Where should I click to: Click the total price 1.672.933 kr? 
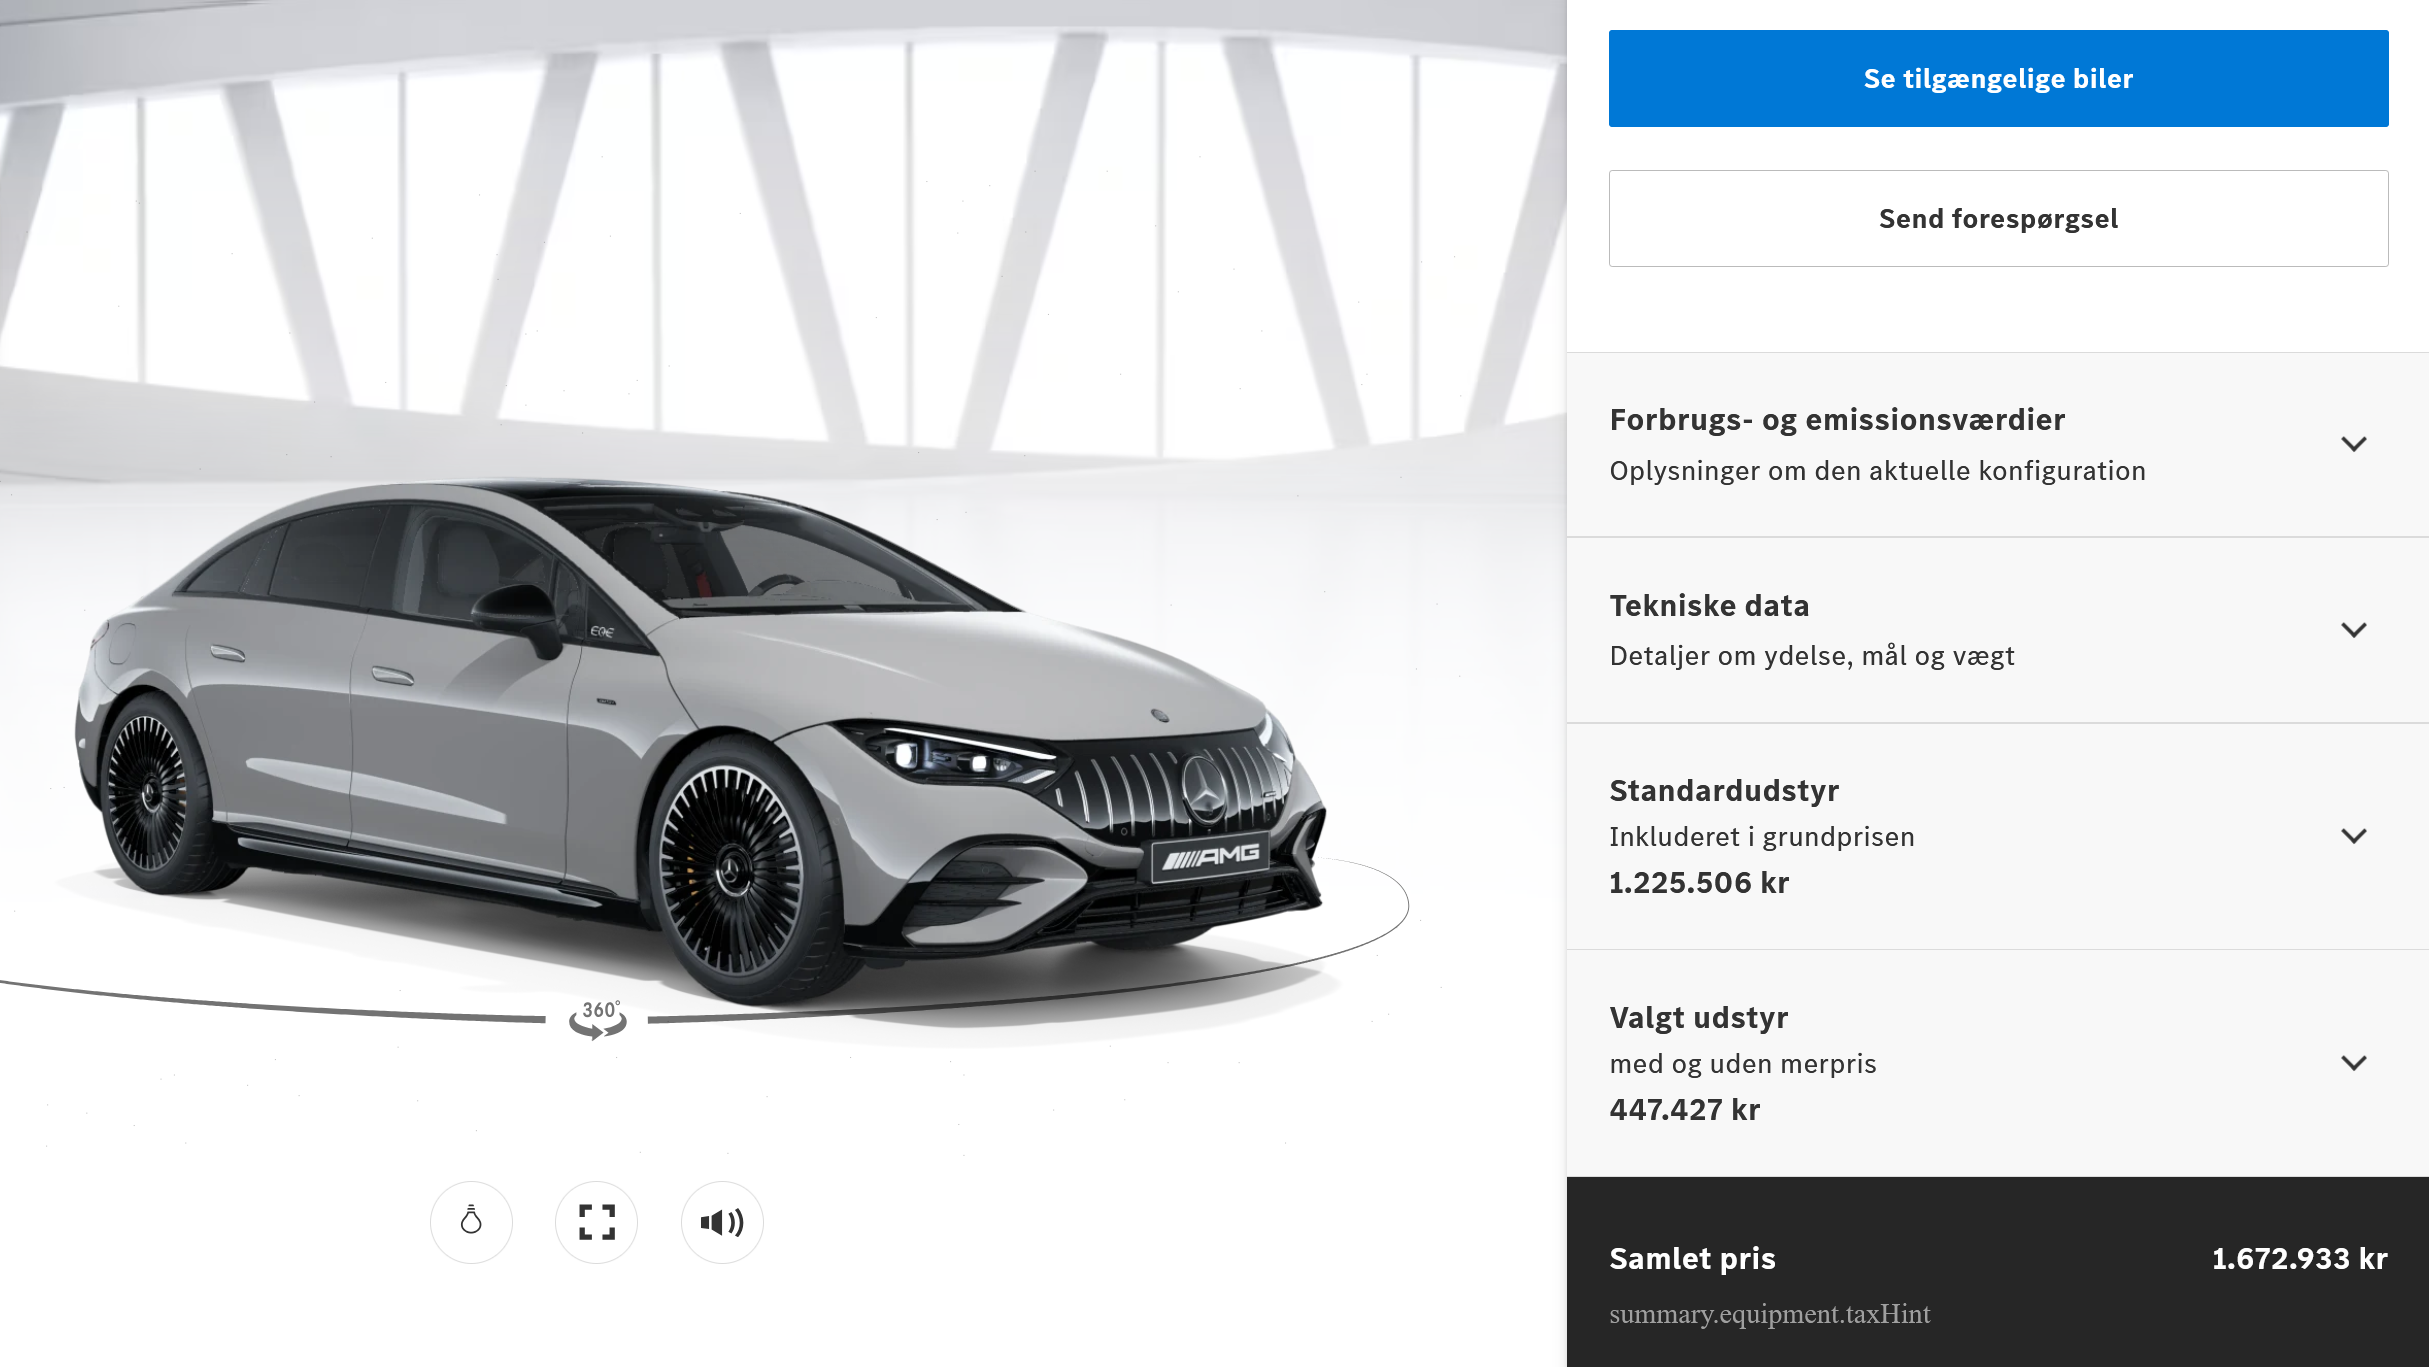click(x=2299, y=1258)
